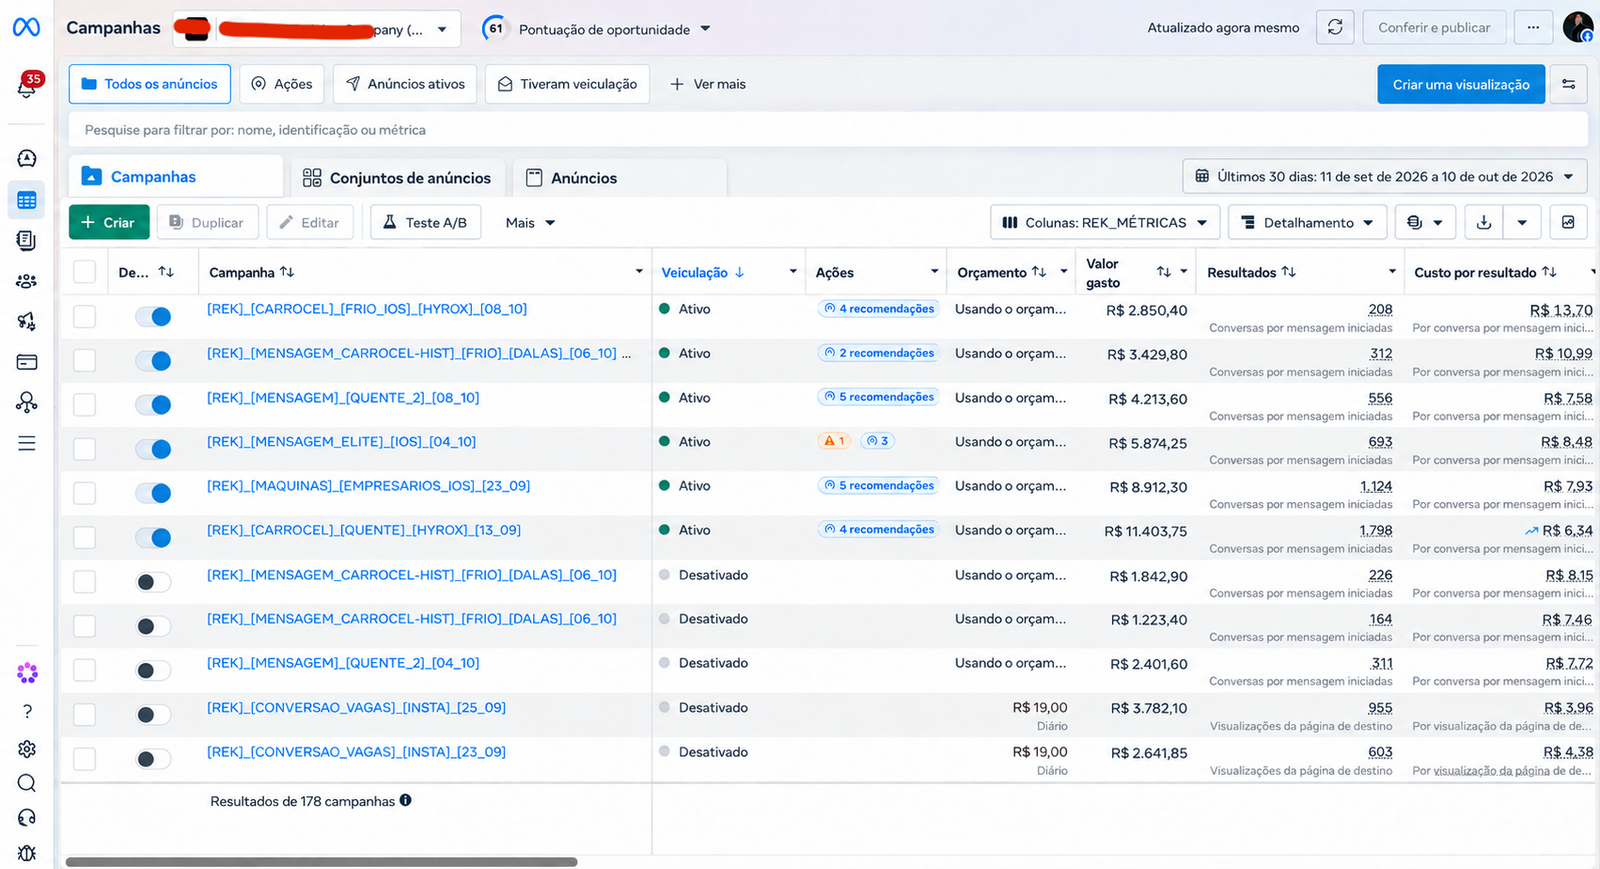Click the info icon beside Resultados de 178 campanhas
Viewport: 1600px width, 869px height.
point(406,800)
